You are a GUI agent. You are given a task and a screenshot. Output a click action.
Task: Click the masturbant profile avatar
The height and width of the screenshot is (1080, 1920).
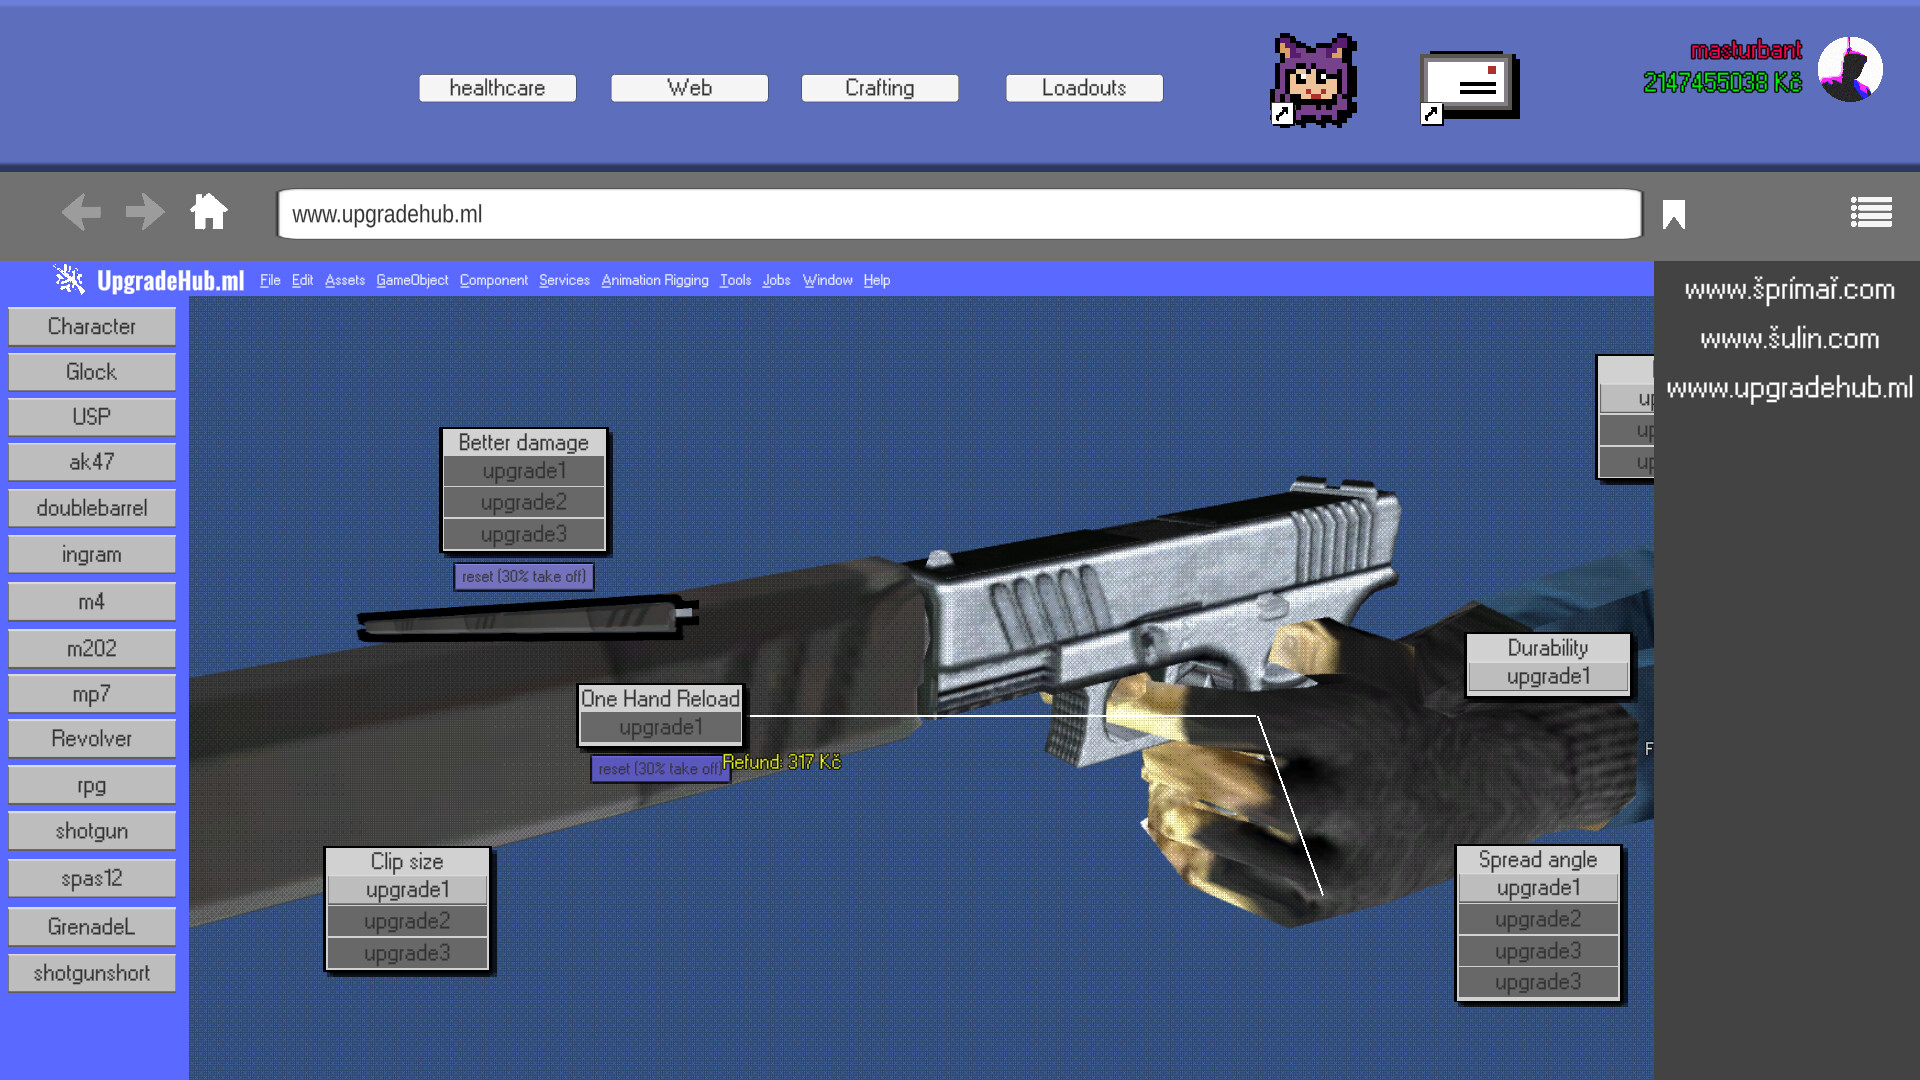(1850, 68)
